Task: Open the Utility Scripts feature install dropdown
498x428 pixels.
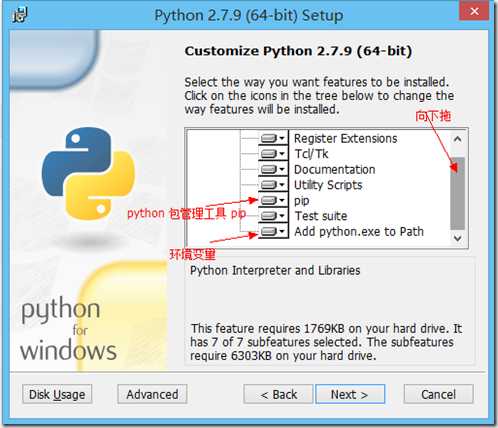Action: 273,185
